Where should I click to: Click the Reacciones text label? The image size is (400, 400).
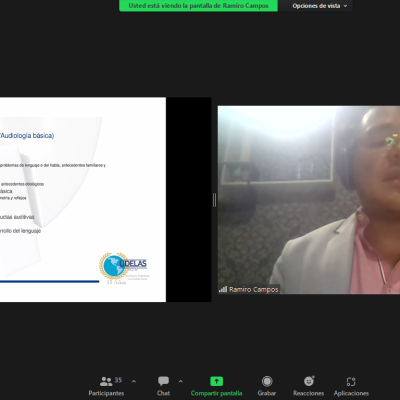coord(309,393)
